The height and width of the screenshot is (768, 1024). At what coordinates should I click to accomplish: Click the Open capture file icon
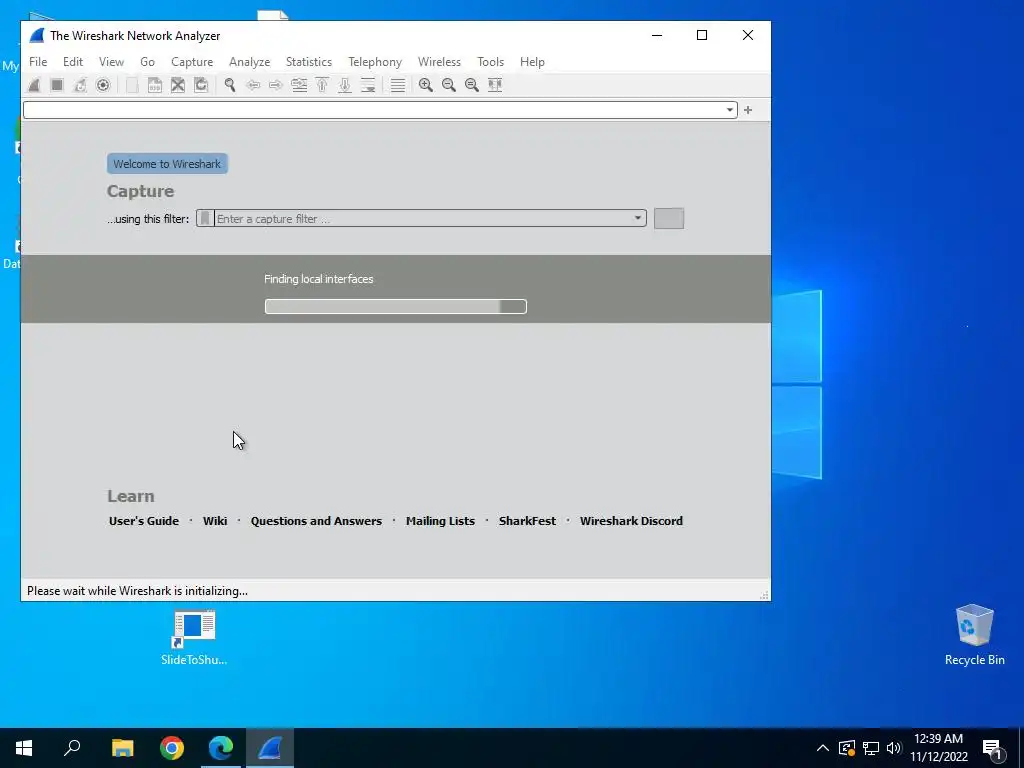tap(132, 85)
